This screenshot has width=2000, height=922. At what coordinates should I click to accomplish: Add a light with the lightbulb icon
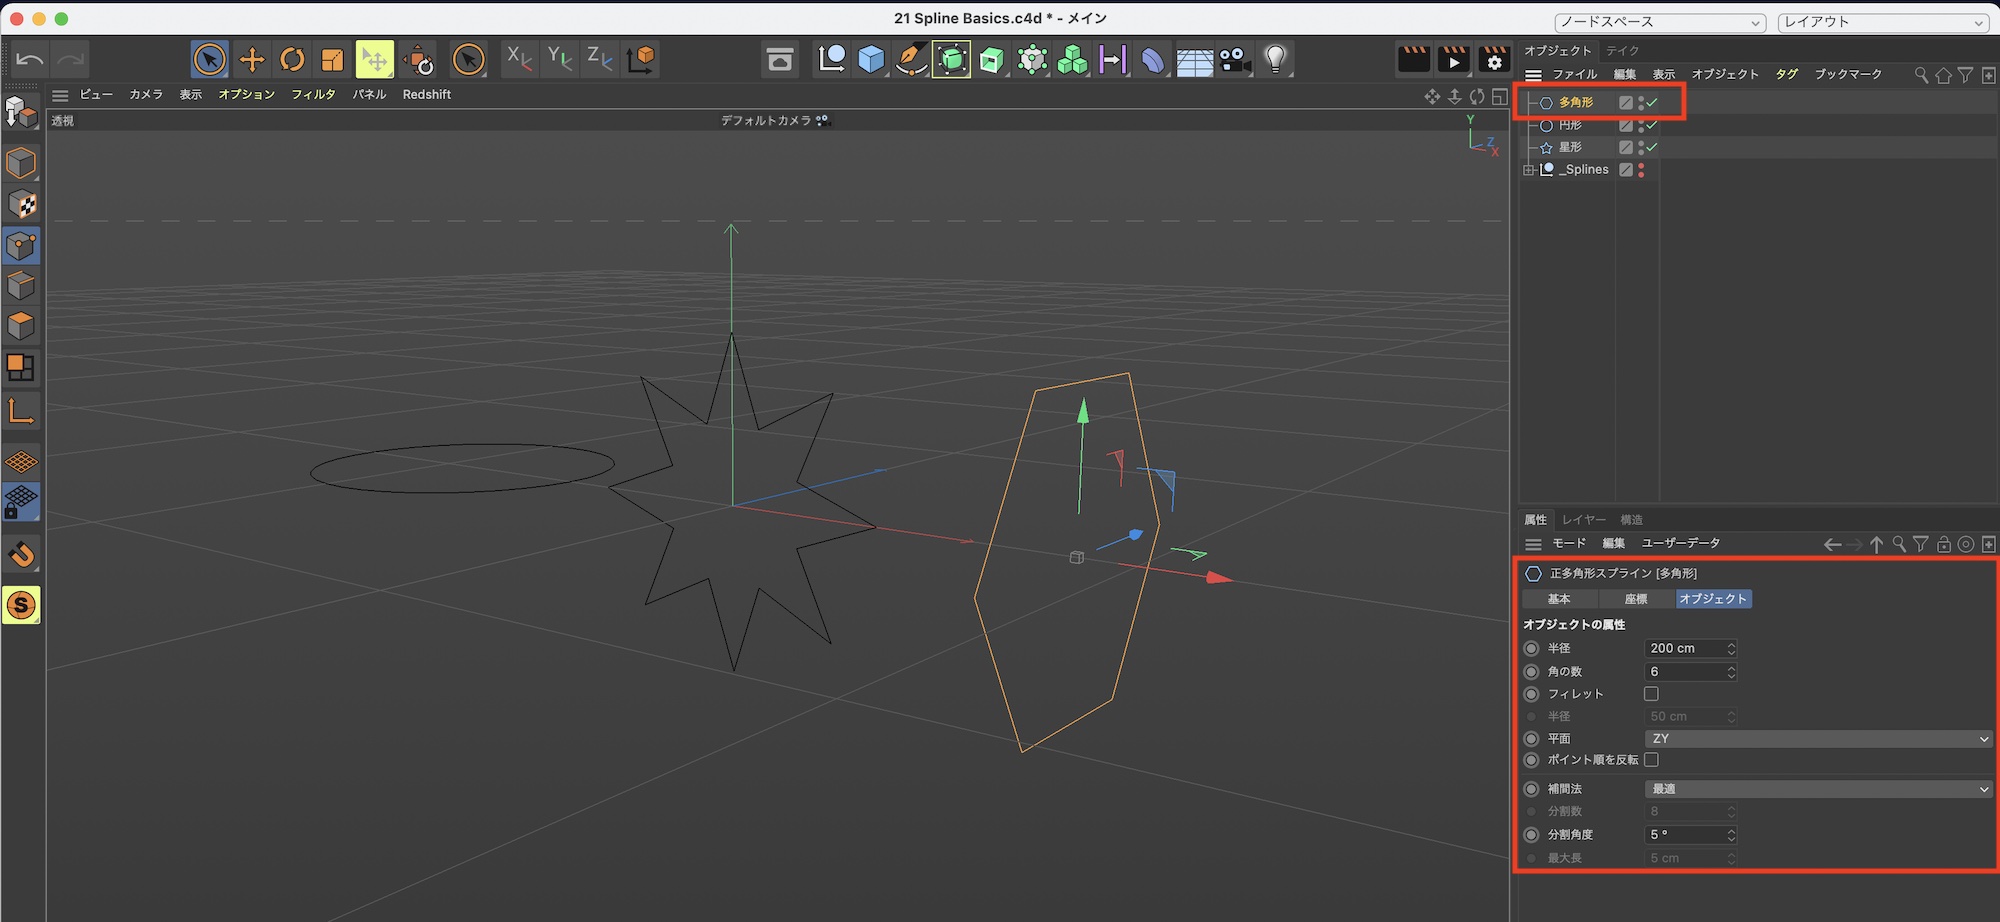point(1275,60)
